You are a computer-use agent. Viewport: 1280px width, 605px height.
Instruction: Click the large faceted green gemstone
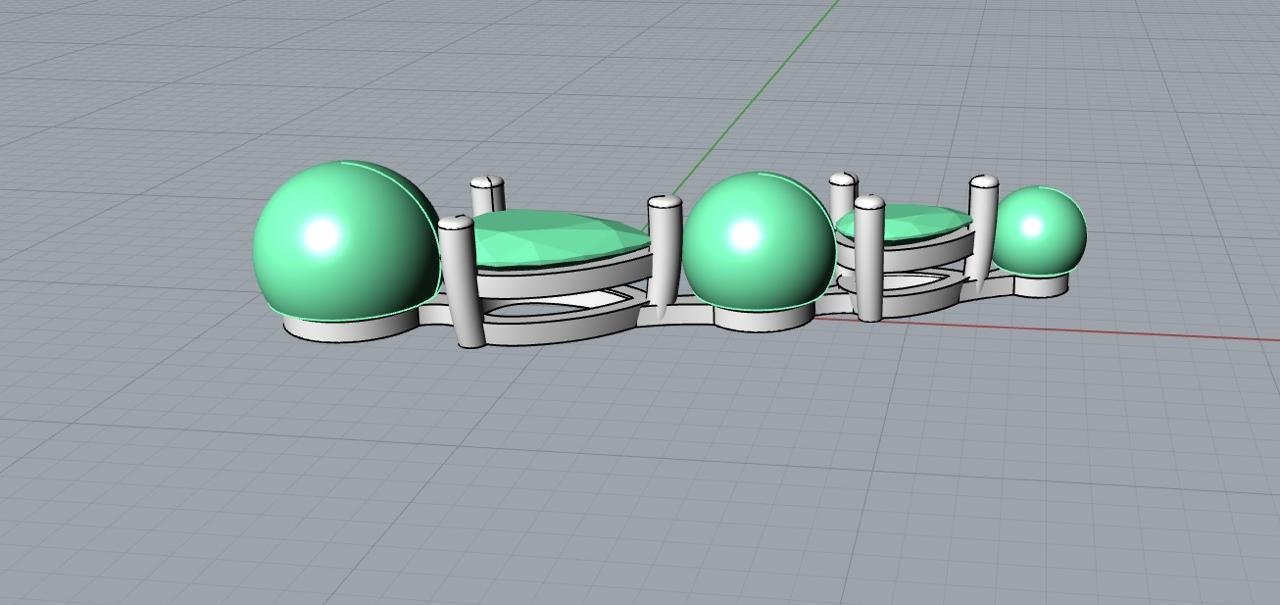(555, 238)
